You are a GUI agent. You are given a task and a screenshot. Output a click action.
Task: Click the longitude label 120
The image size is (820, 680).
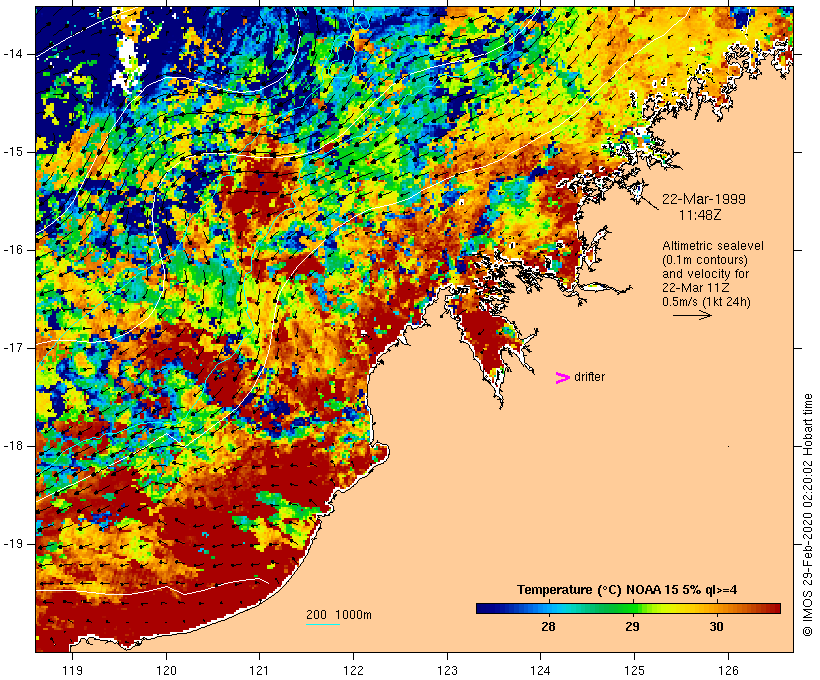pyautogui.click(x=166, y=670)
